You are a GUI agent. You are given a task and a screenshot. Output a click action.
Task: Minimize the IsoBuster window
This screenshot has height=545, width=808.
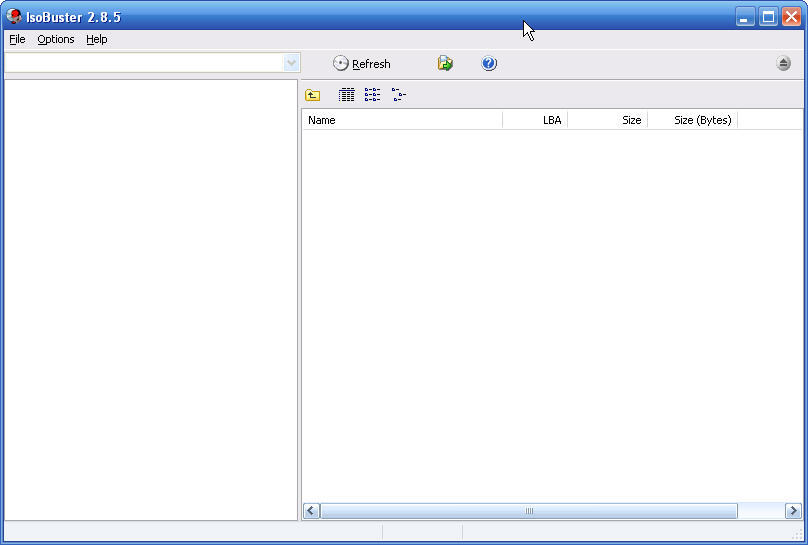click(744, 17)
